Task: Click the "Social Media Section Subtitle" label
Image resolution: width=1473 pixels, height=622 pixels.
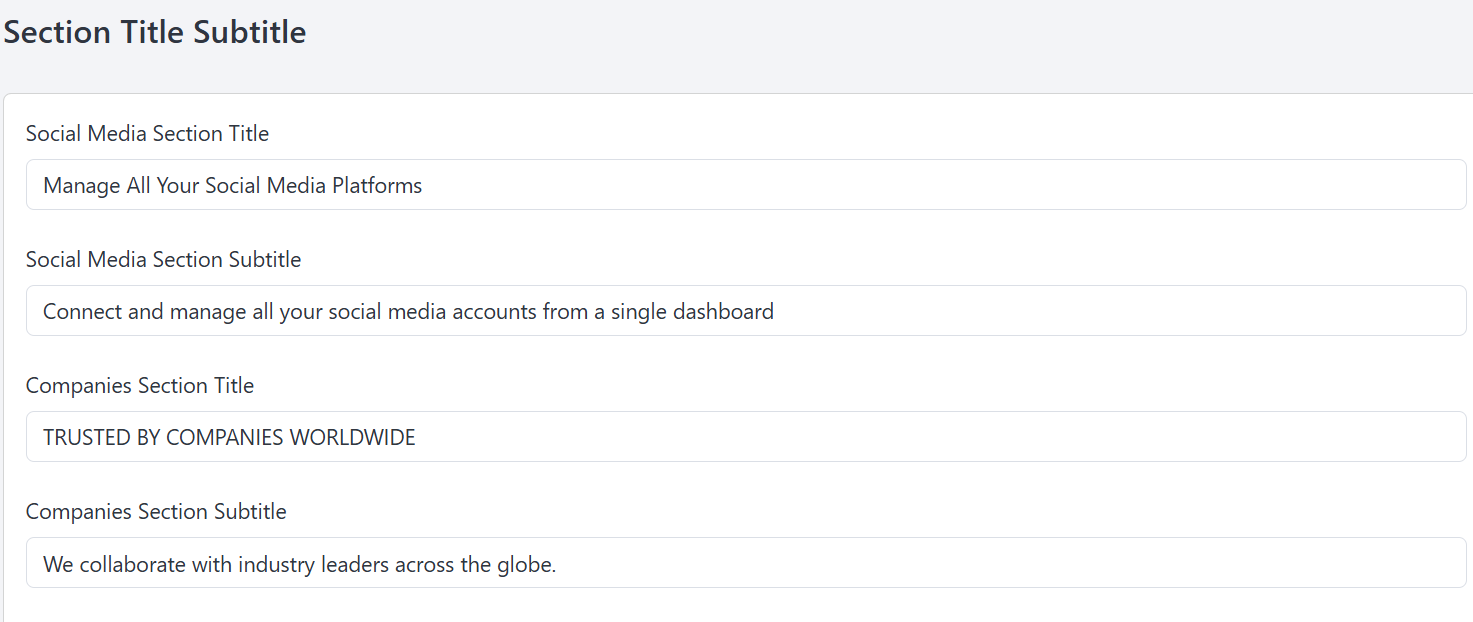Action: 163,259
